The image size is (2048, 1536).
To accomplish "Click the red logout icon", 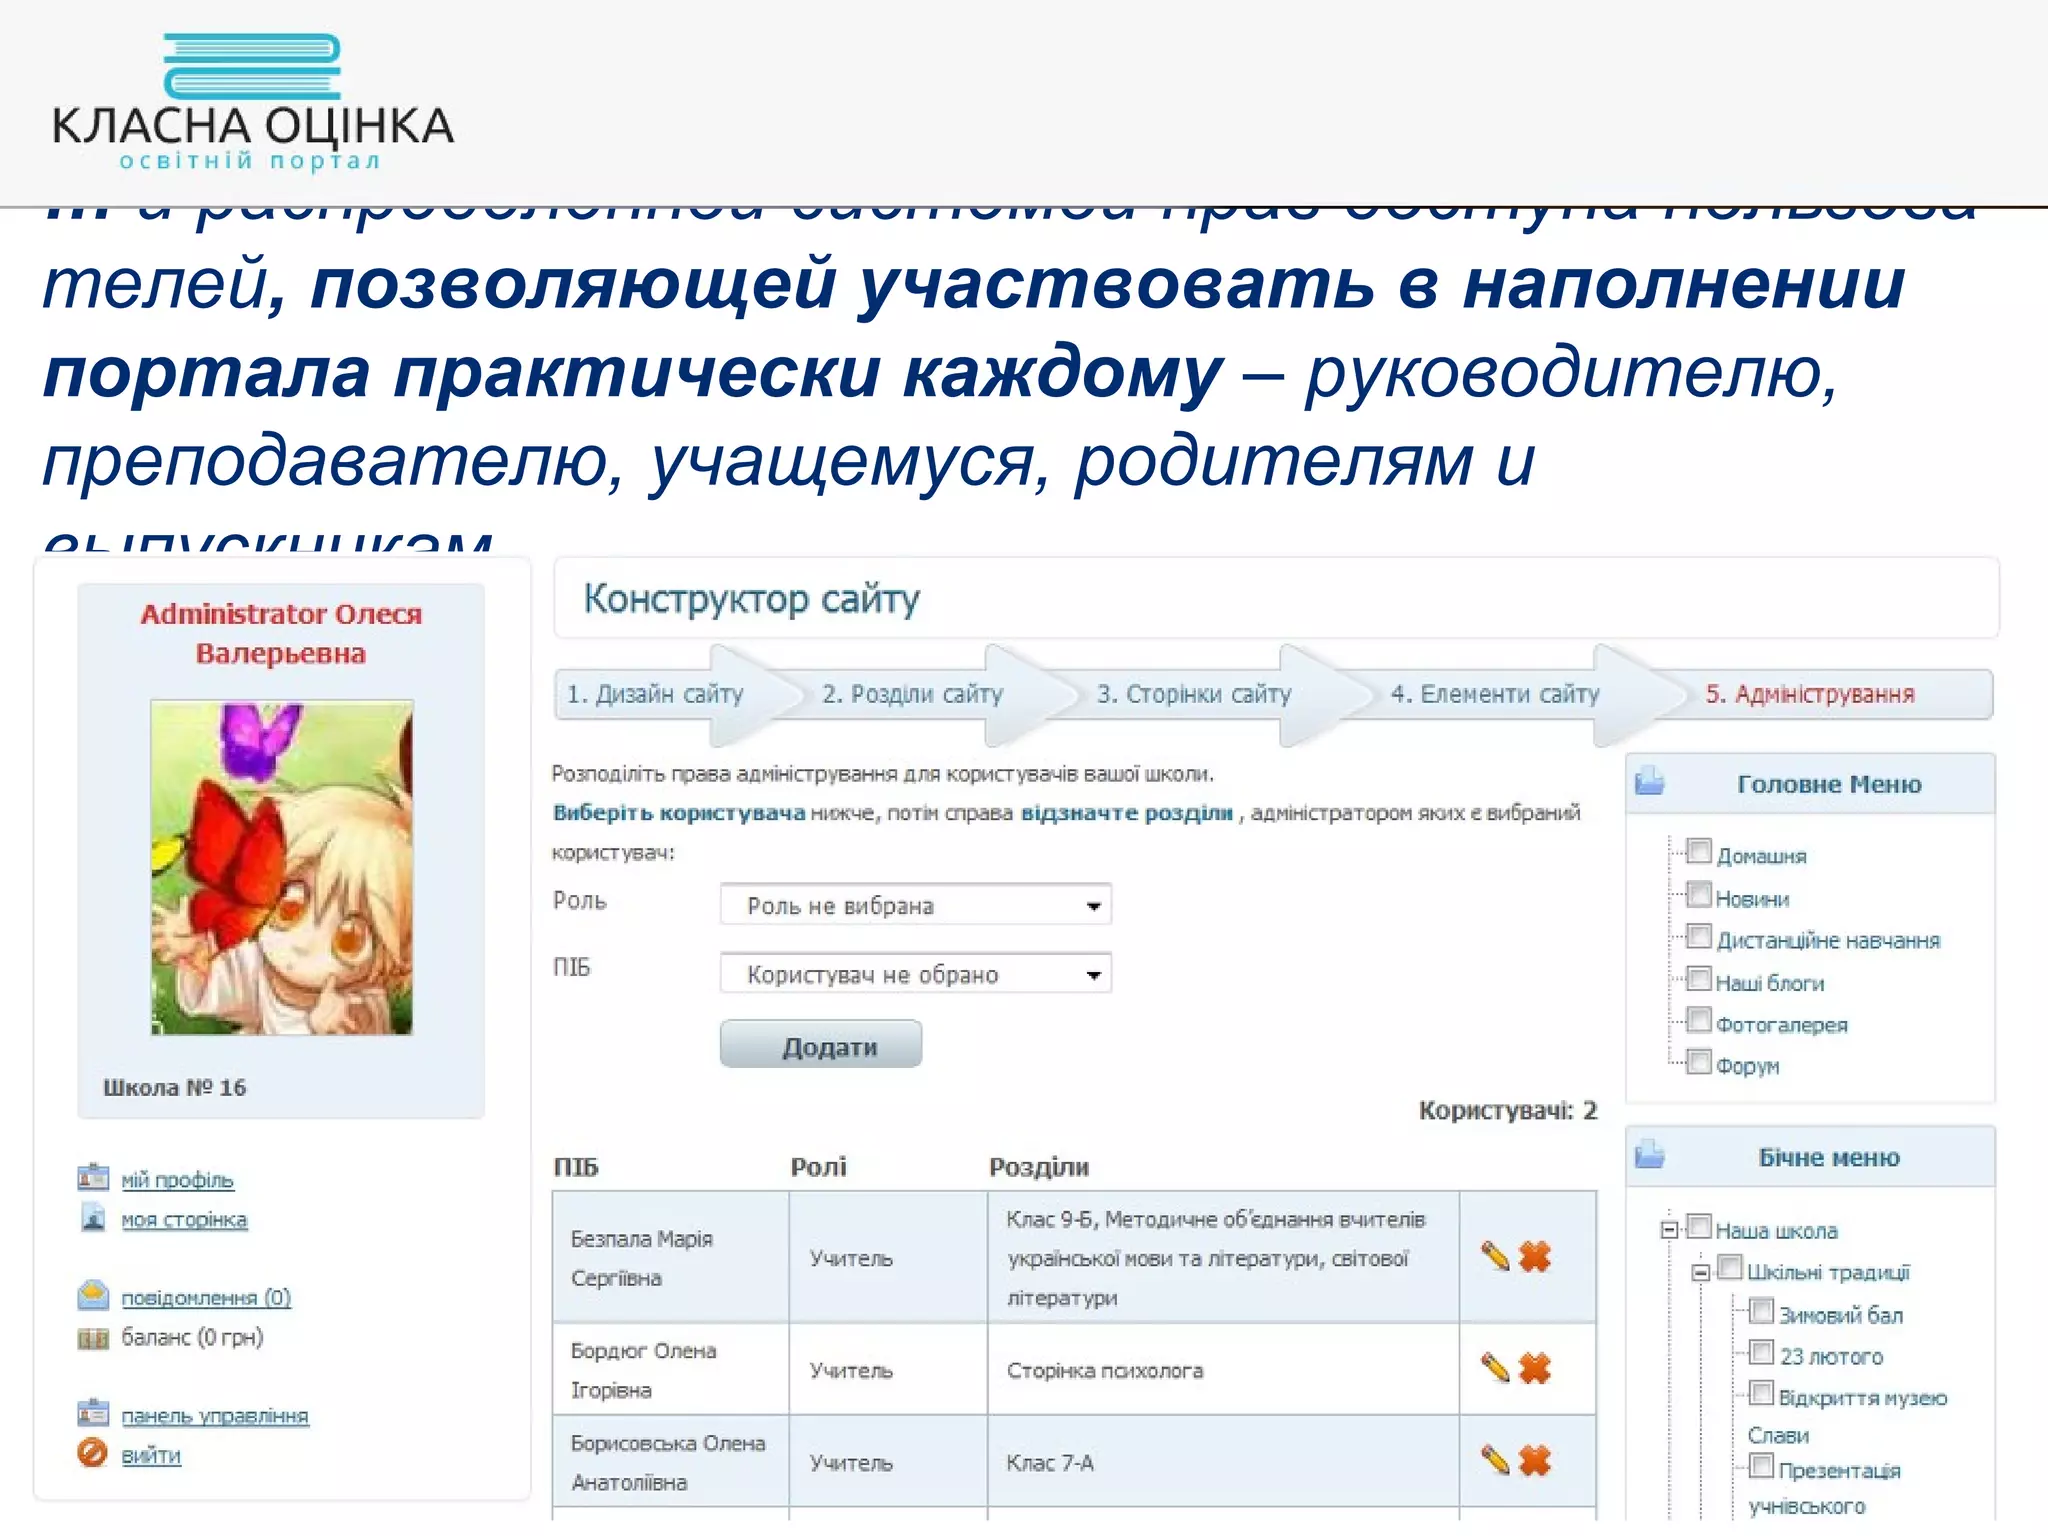I will tap(92, 1452).
